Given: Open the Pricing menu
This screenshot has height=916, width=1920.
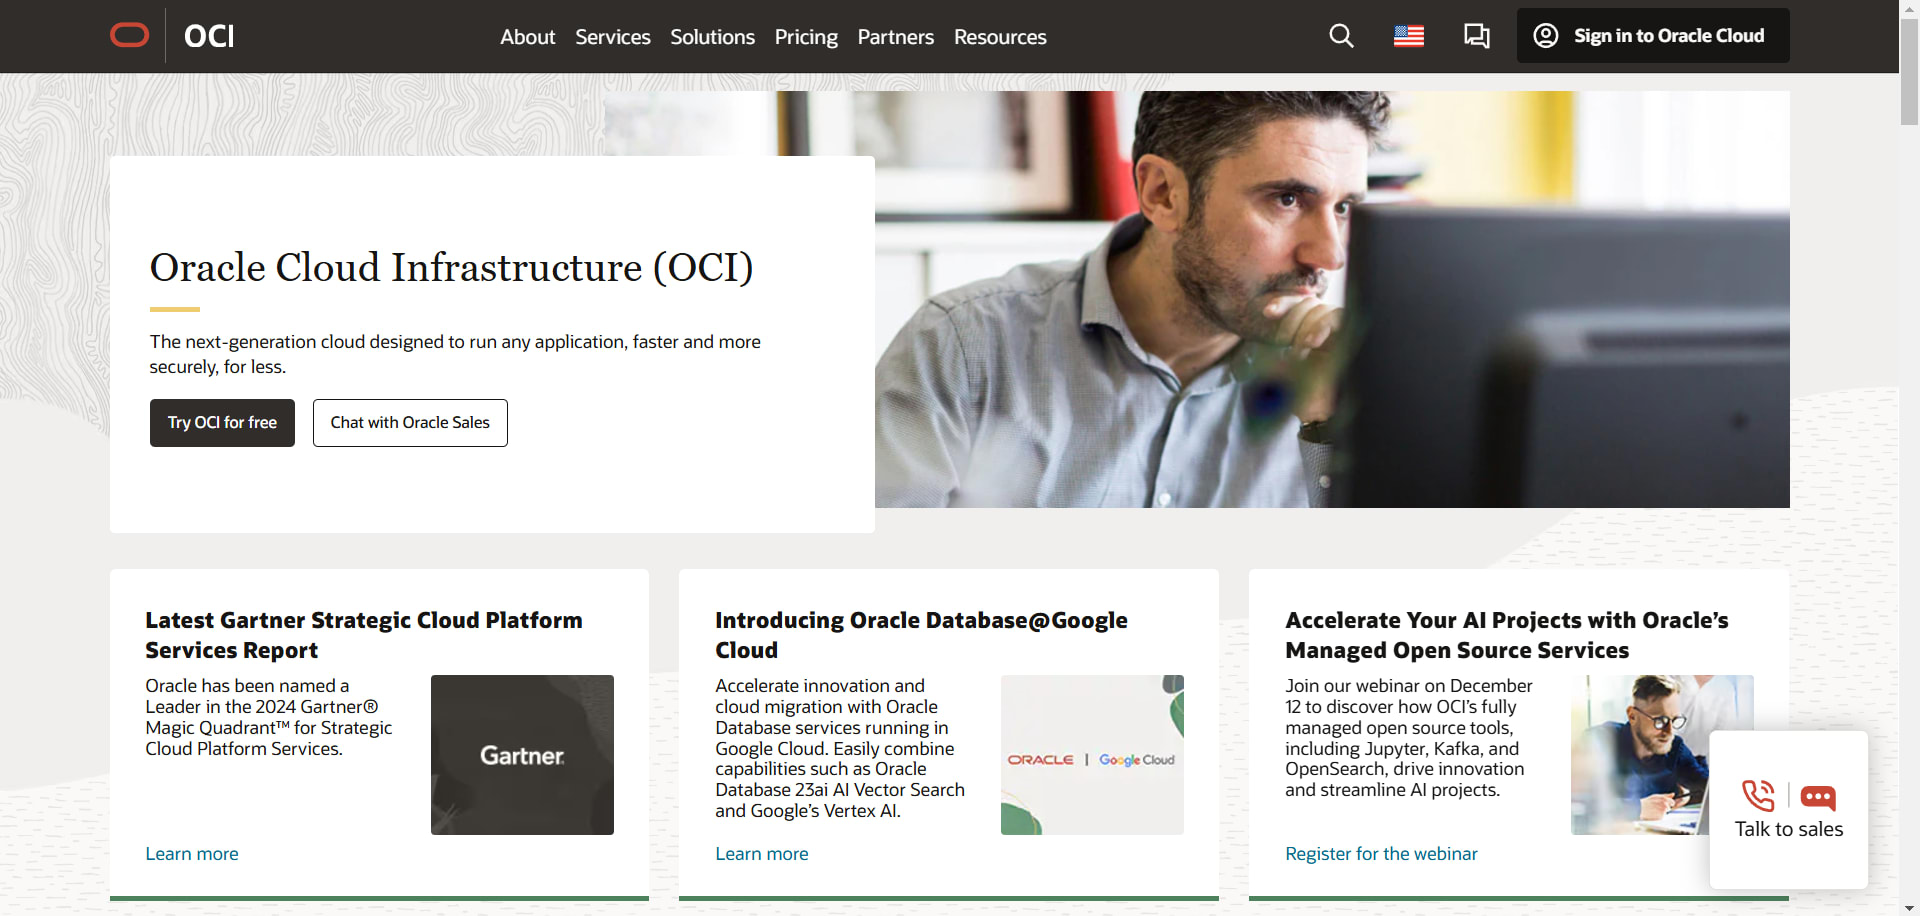Looking at the screenshot, I should tap(806, 37).
